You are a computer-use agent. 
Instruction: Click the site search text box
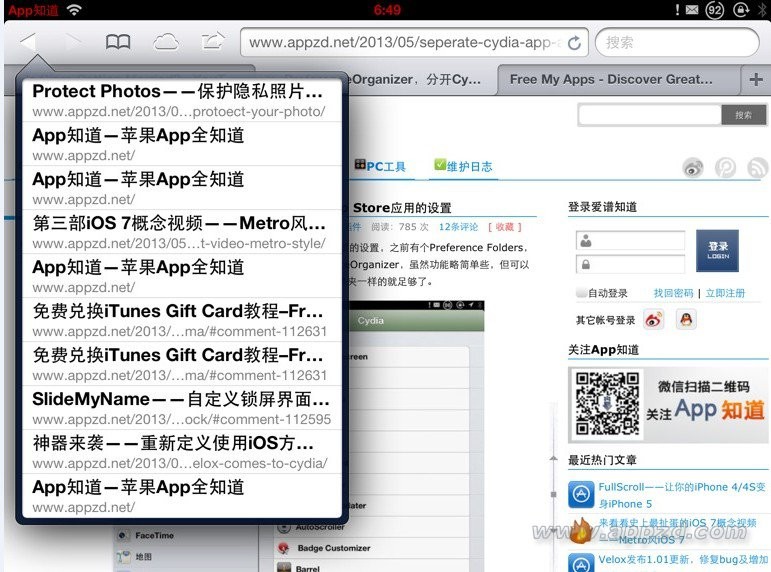coord(650,115)
